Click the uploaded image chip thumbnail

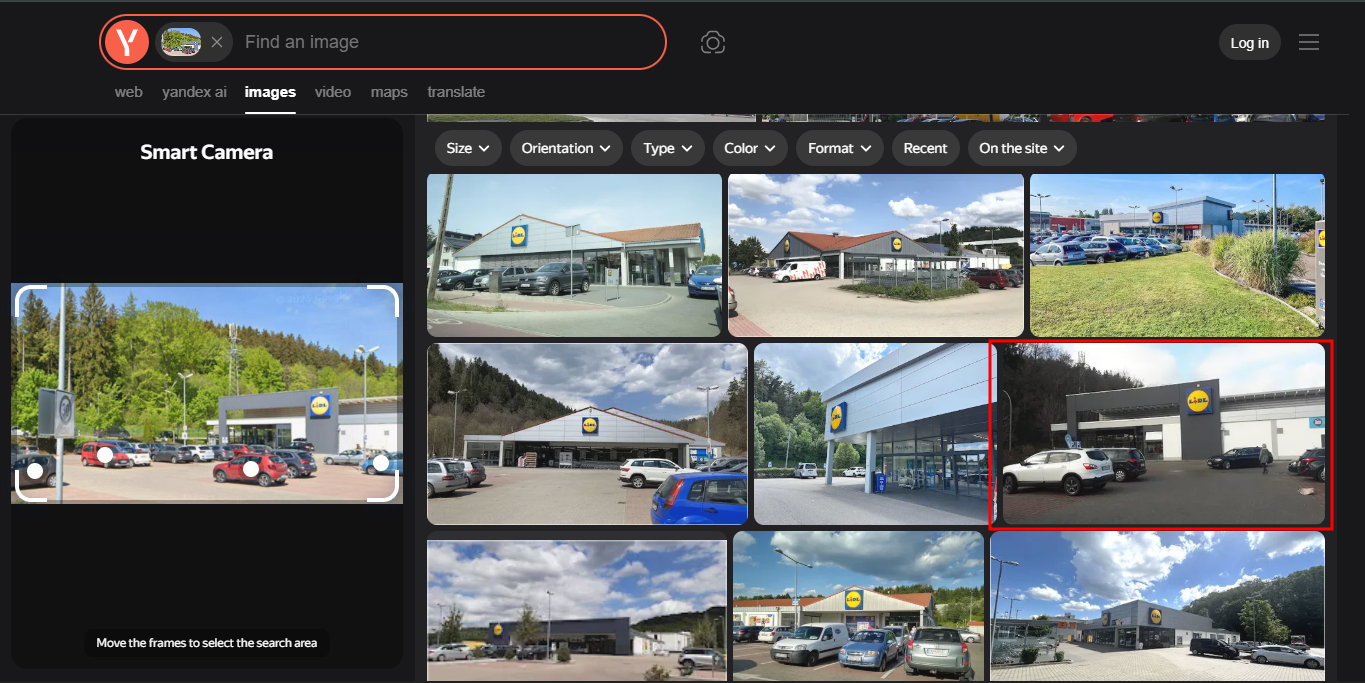click(x=181, y=42)
